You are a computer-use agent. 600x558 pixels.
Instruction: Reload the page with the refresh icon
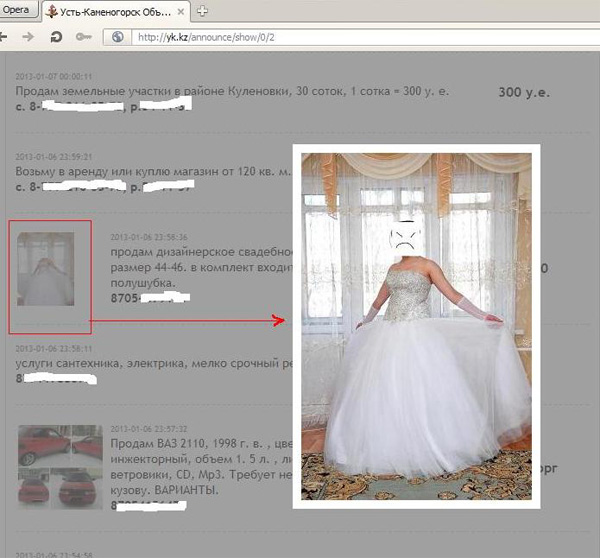pos(57,37)
